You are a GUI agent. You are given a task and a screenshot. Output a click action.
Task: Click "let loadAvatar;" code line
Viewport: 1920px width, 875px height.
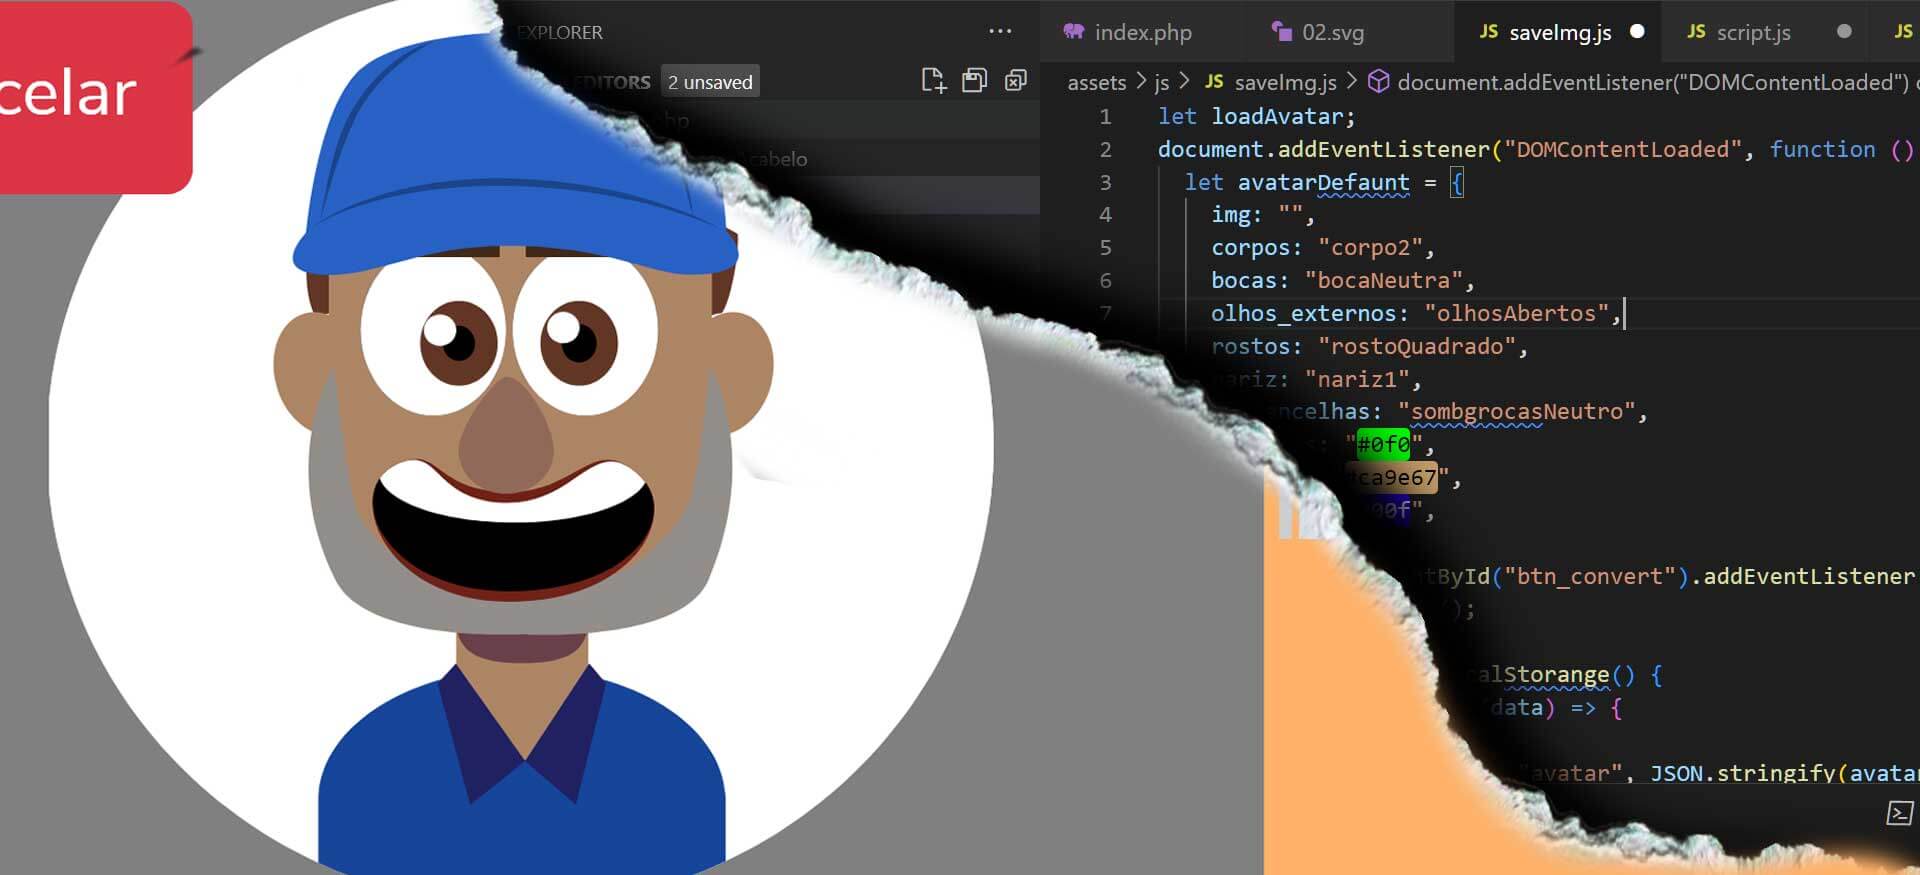[x=1256, y=117]
